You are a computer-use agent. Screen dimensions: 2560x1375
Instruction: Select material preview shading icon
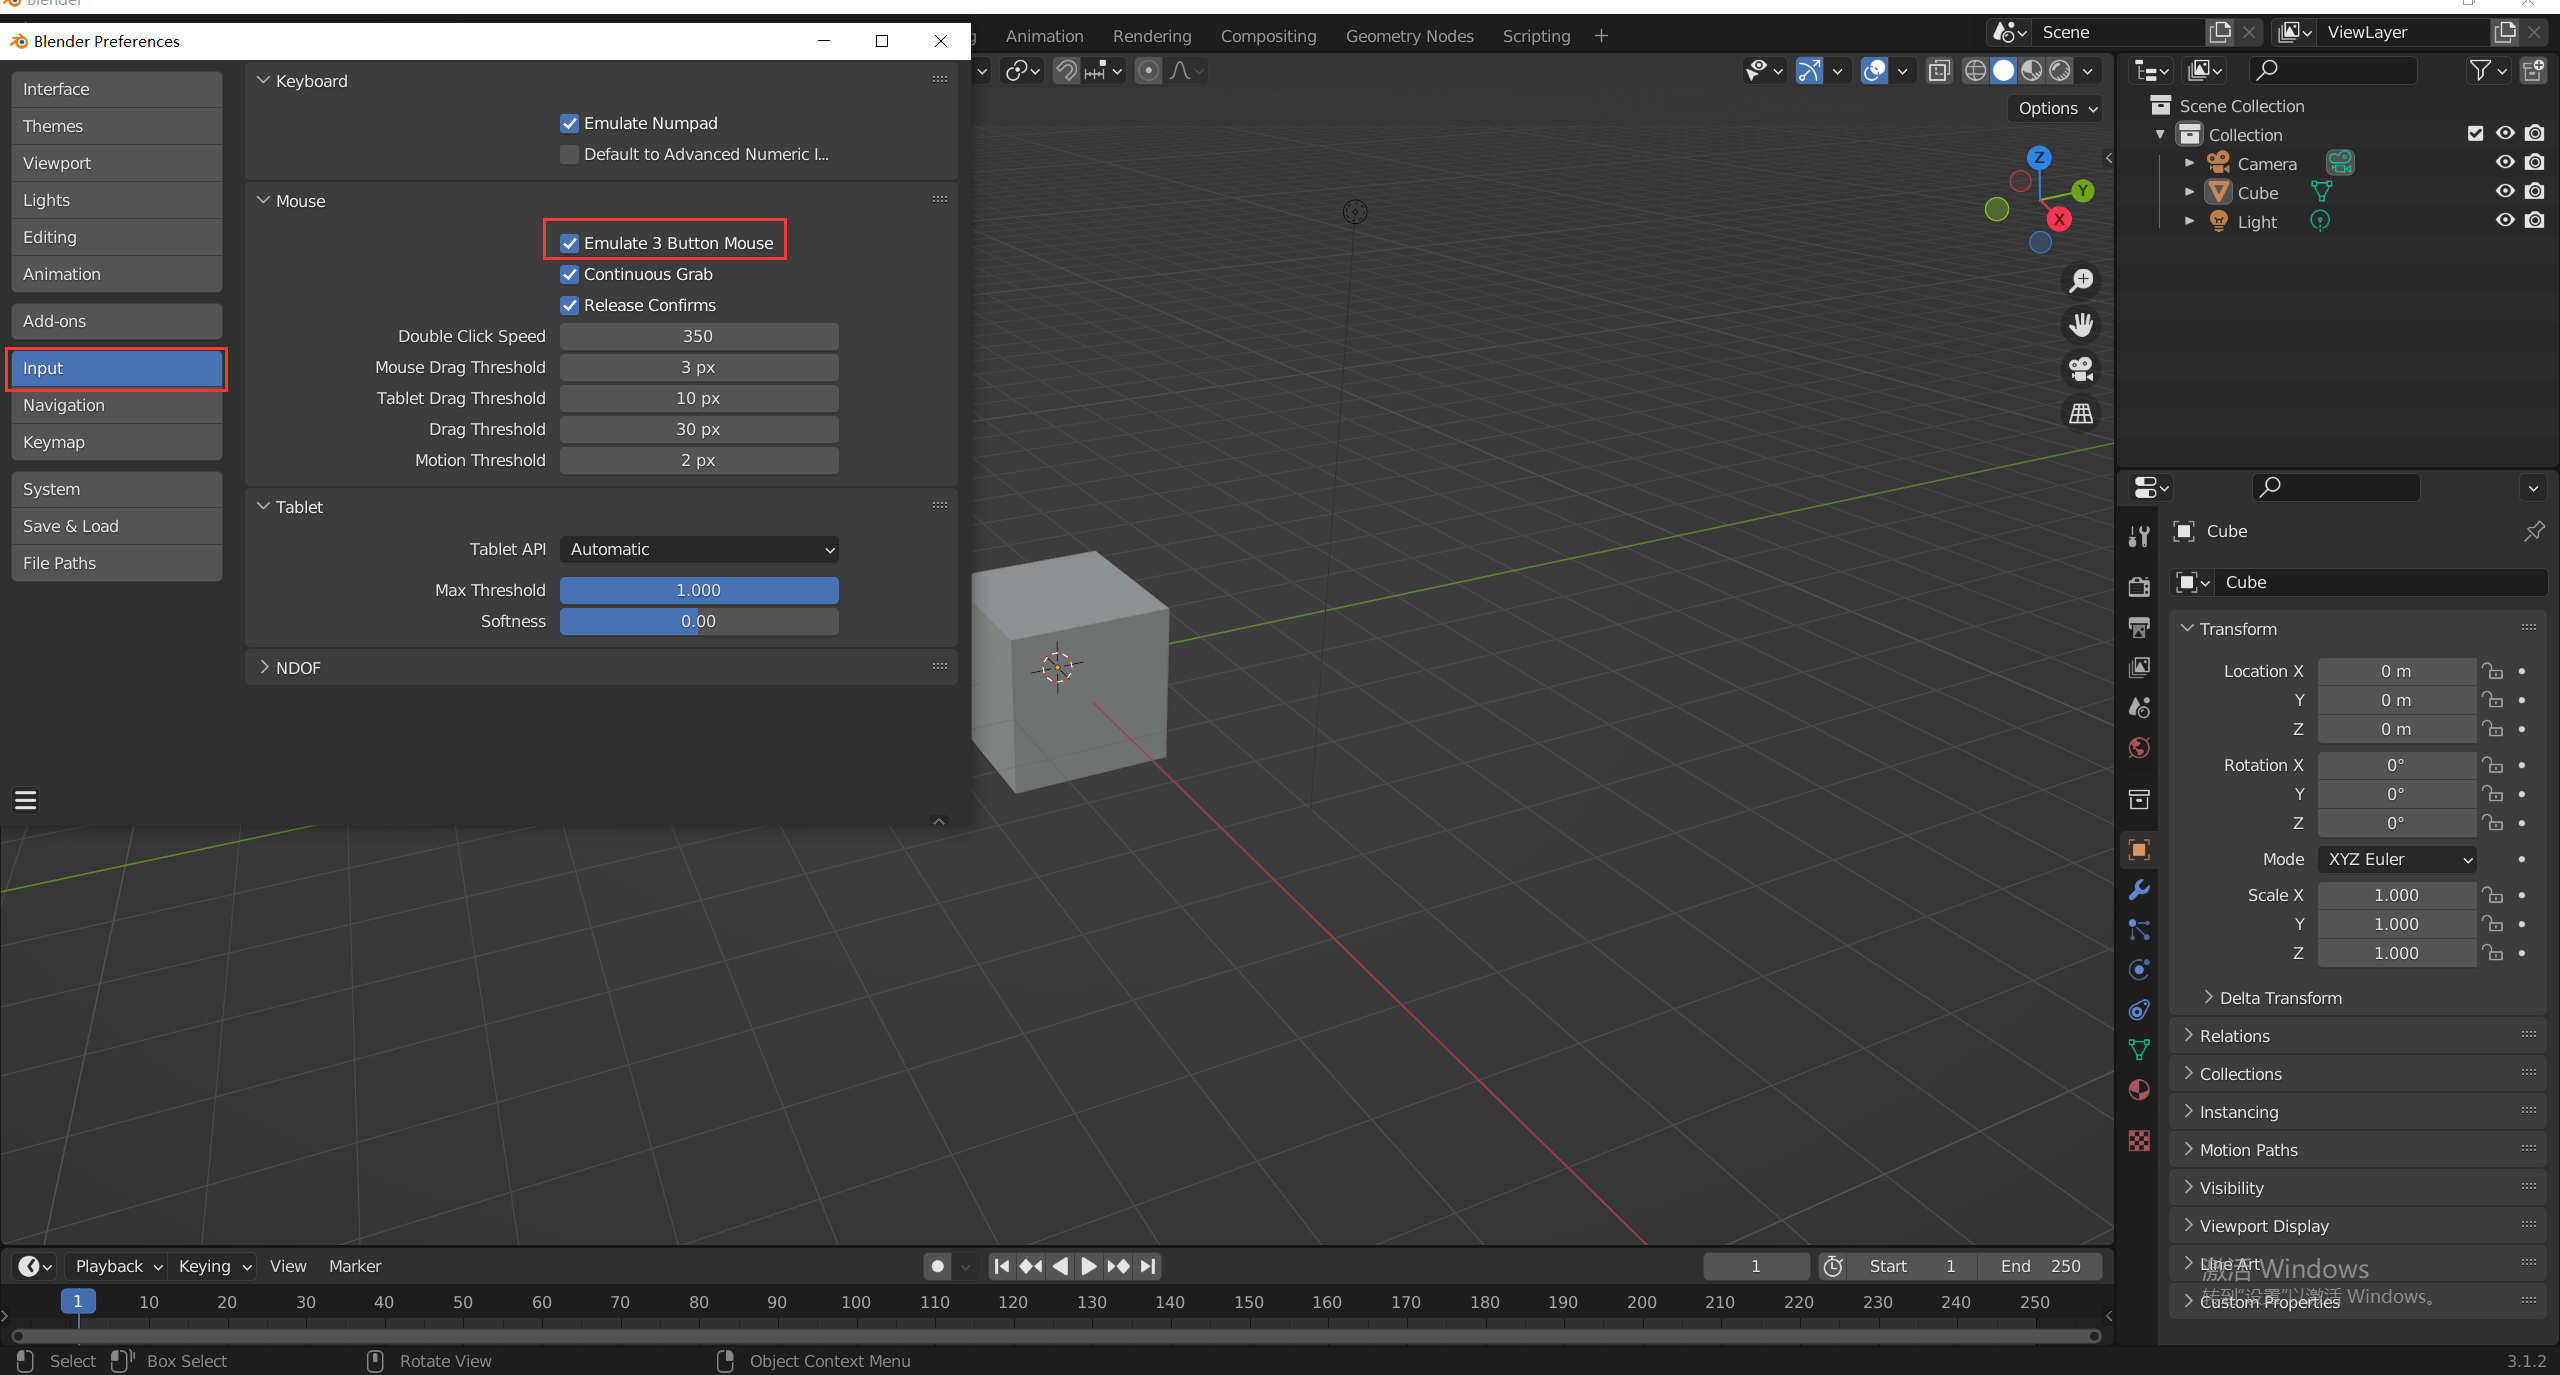click(2031, 70)
